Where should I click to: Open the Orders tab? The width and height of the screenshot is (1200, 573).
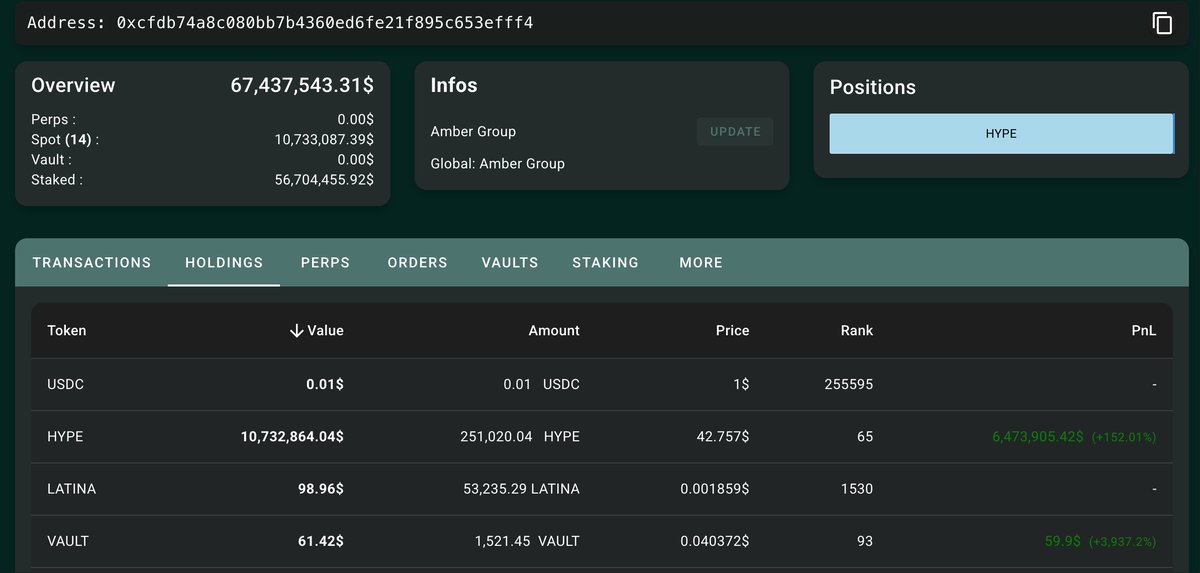[417, 263]
